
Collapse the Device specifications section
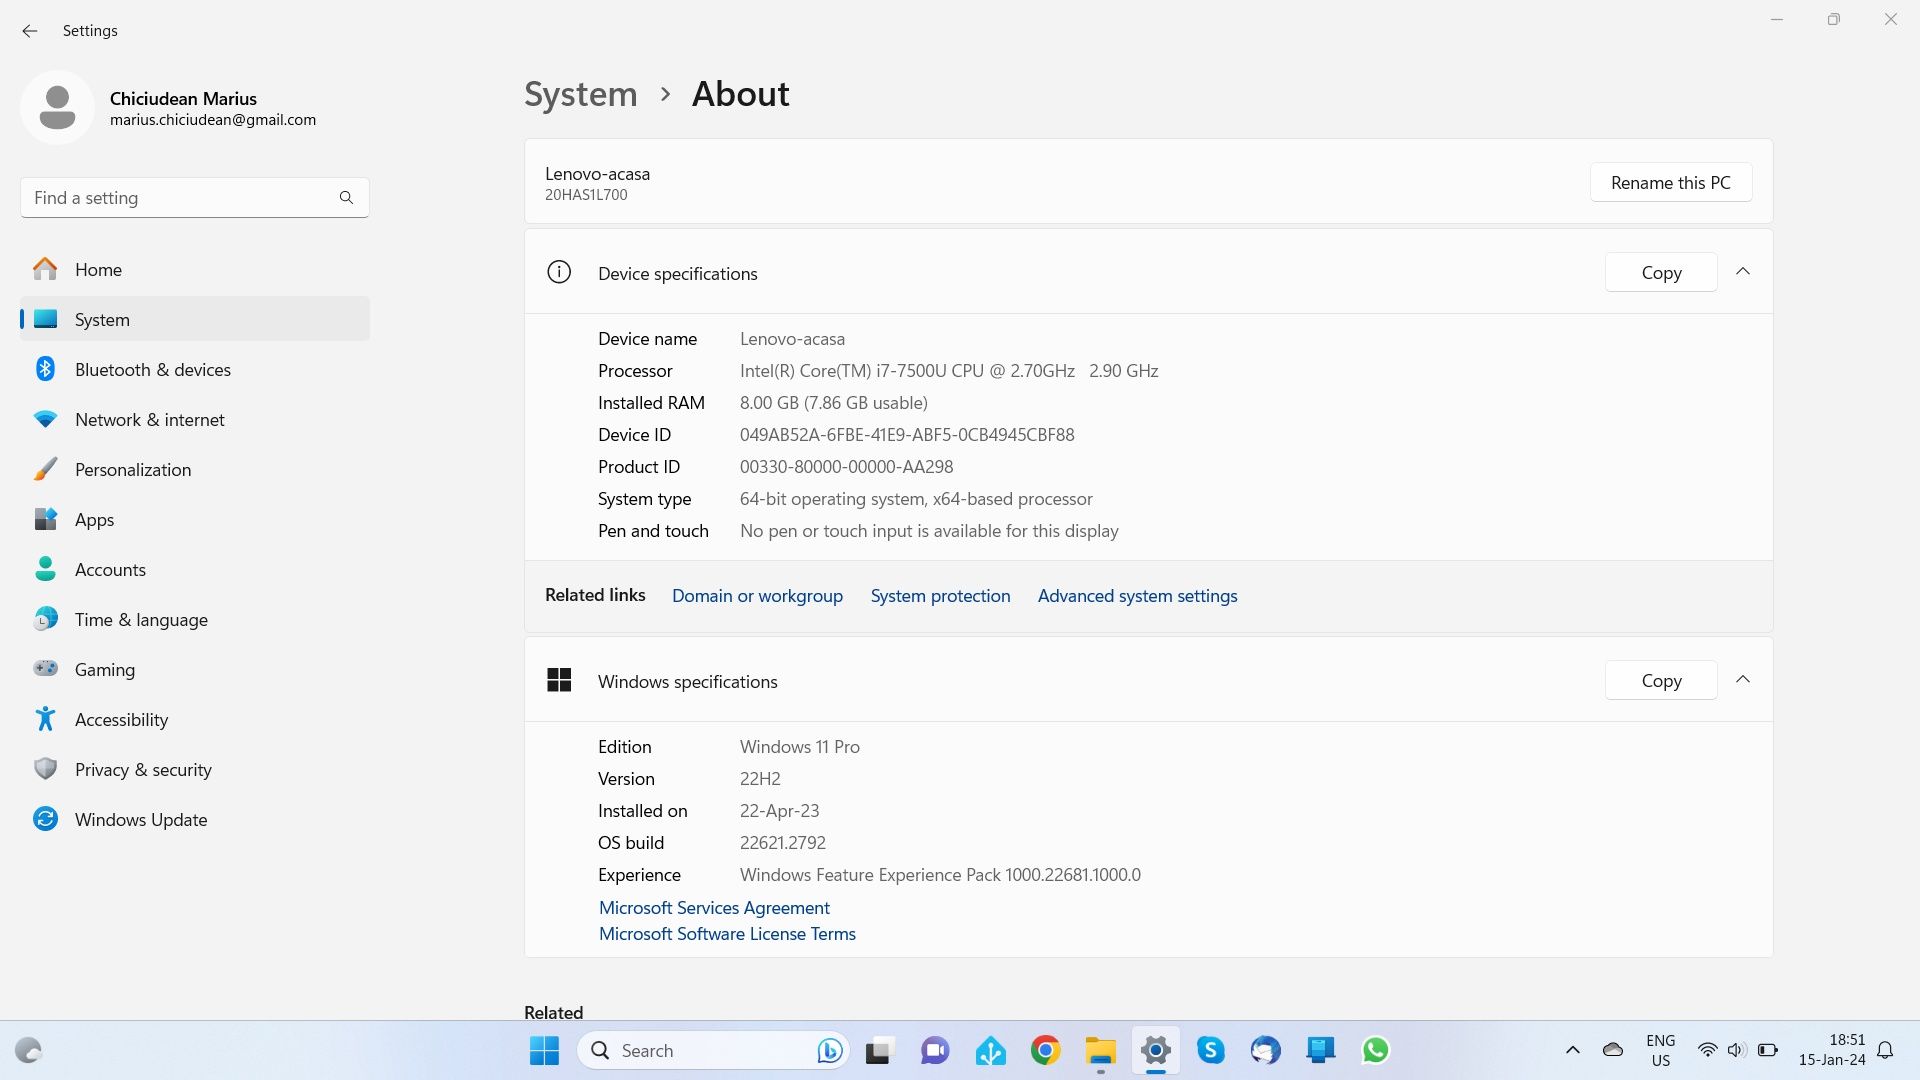1743,272
